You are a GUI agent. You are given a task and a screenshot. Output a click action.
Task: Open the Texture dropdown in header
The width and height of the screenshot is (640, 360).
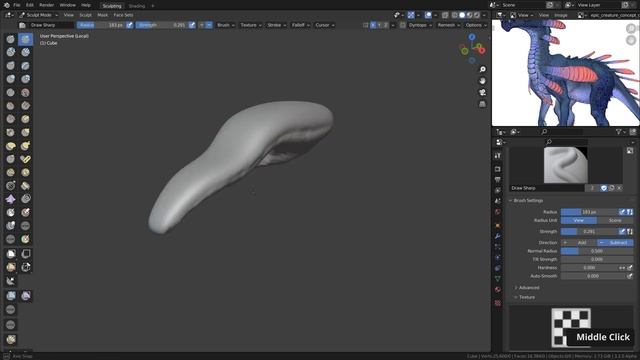pos(251,25)
